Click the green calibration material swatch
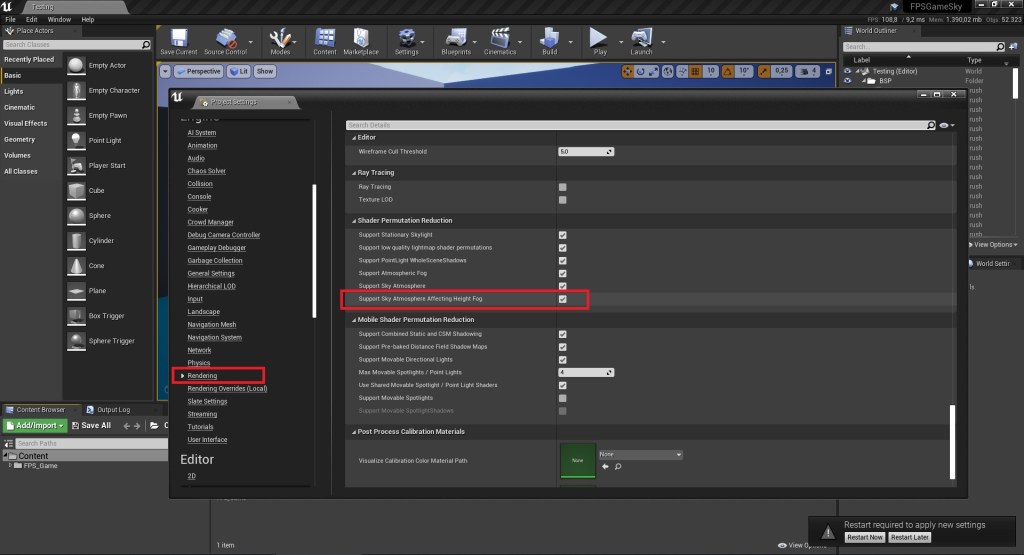 coord(576,459)
